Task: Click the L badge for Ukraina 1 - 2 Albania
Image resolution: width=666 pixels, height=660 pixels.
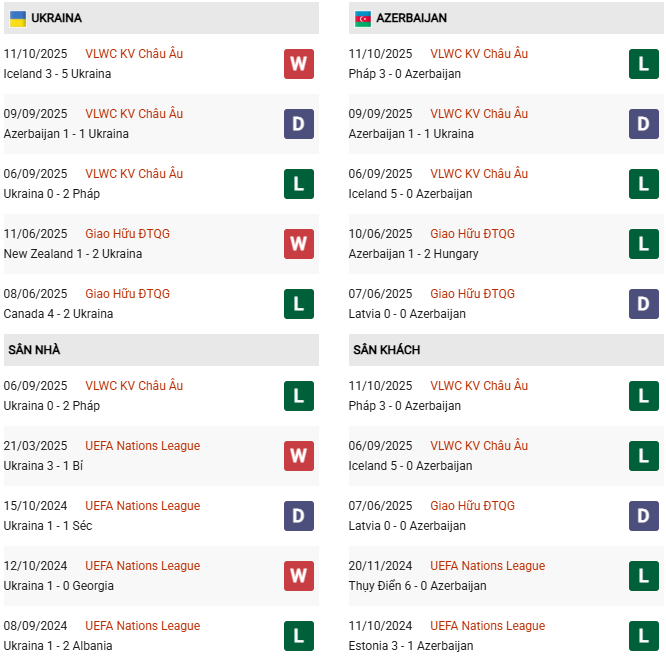Action: click(298, 636)
